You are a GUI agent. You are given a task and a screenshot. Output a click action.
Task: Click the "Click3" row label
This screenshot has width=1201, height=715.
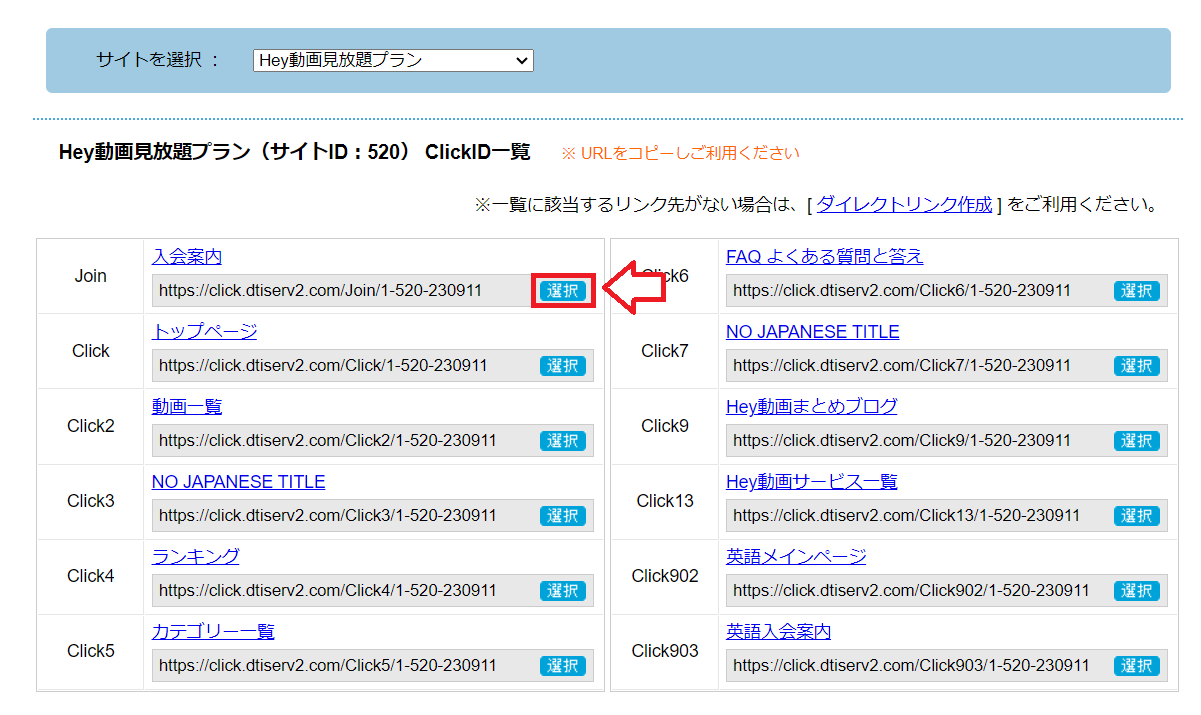coord(91,501)
